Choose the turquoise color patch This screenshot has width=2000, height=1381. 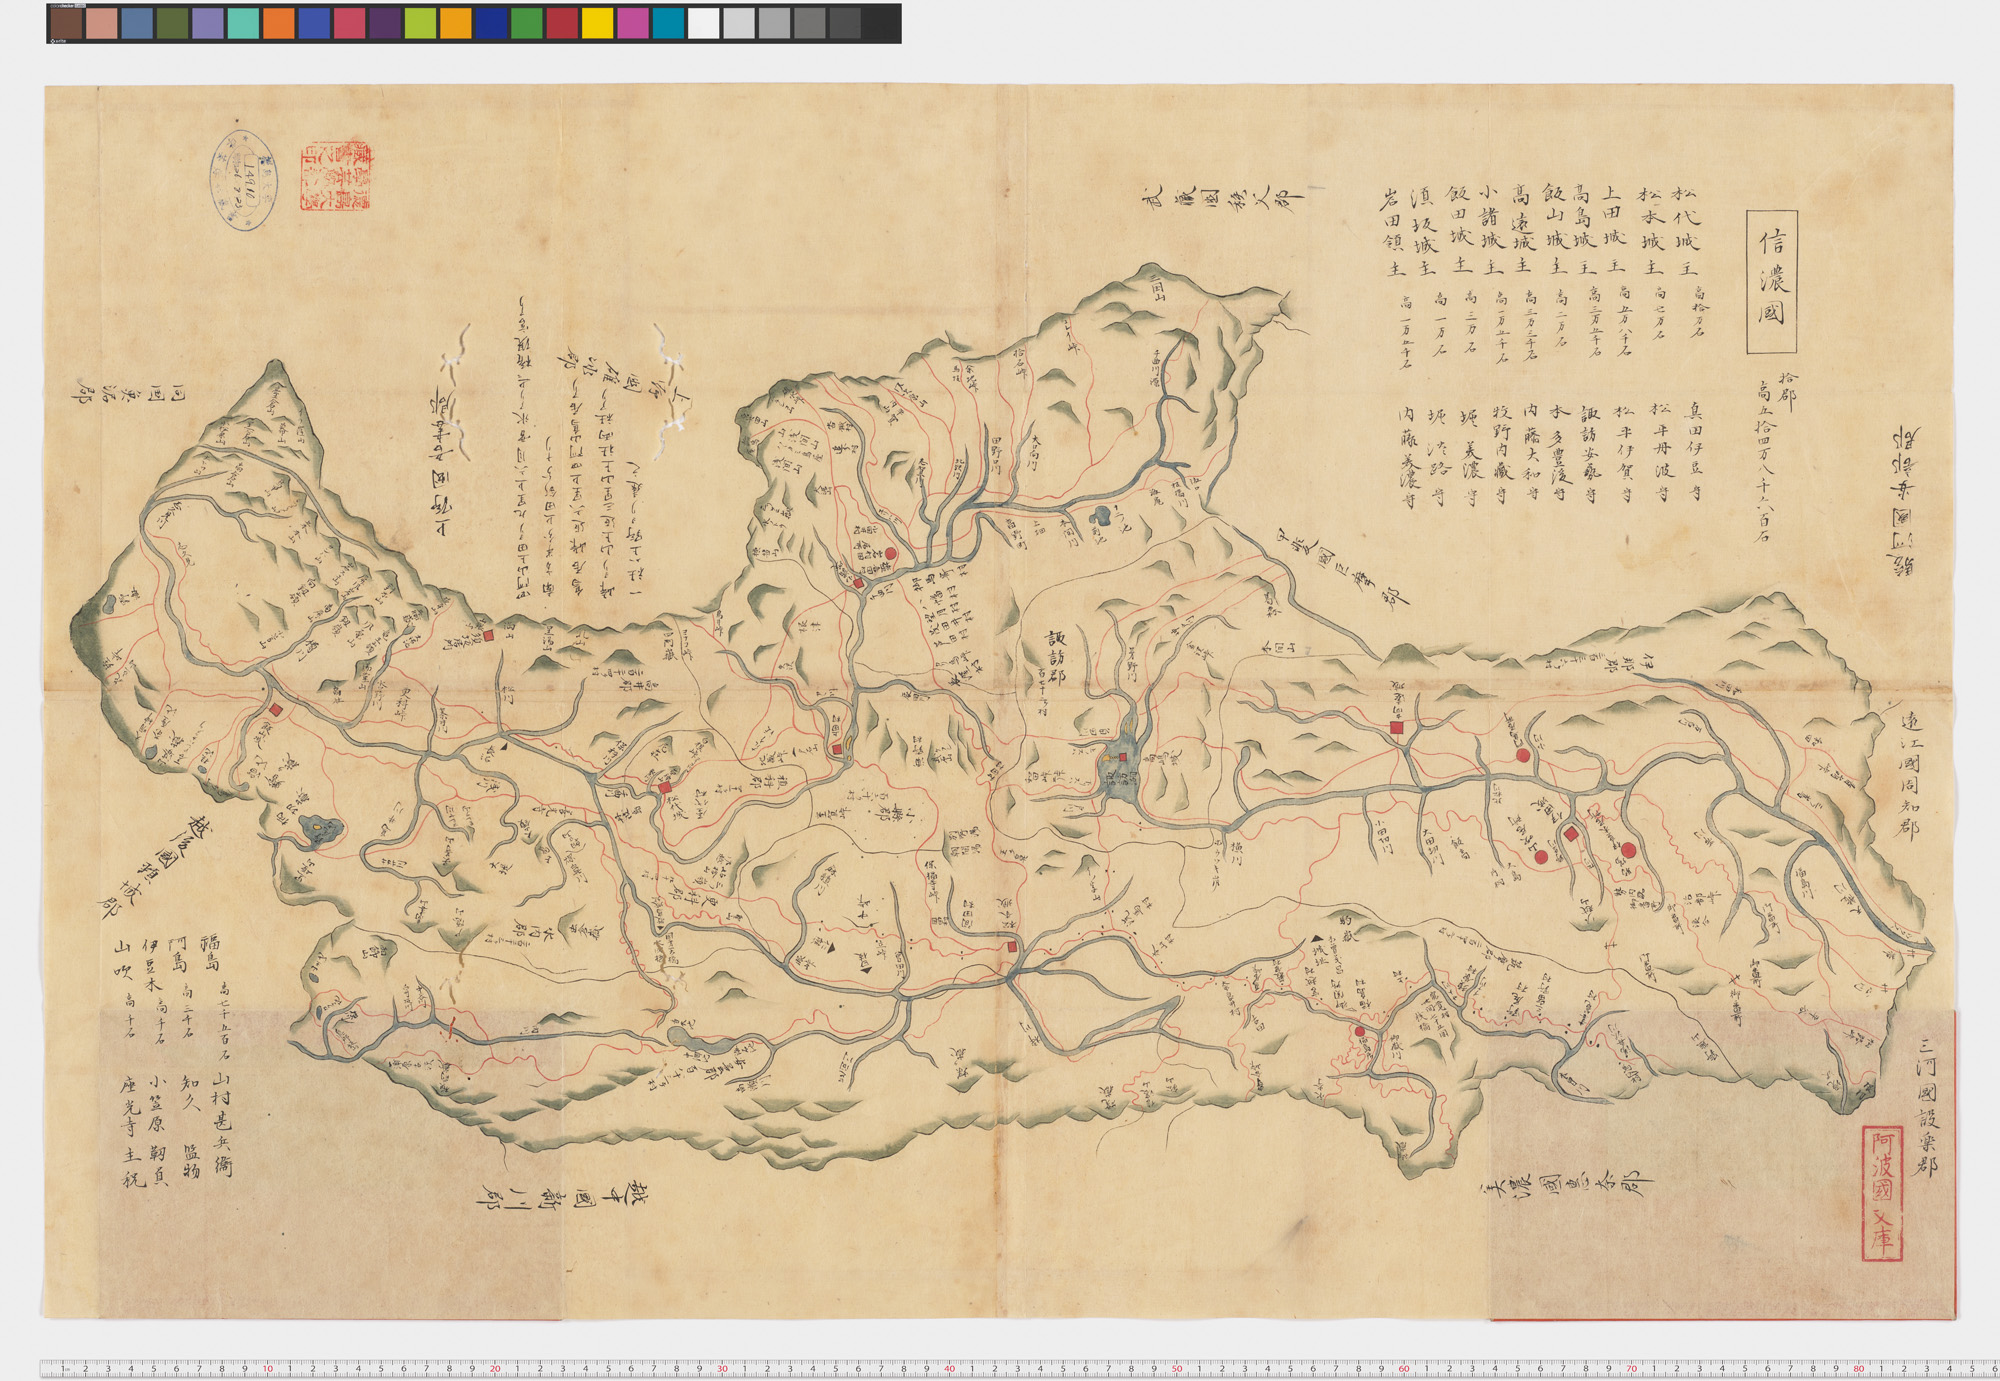point(243,24)
